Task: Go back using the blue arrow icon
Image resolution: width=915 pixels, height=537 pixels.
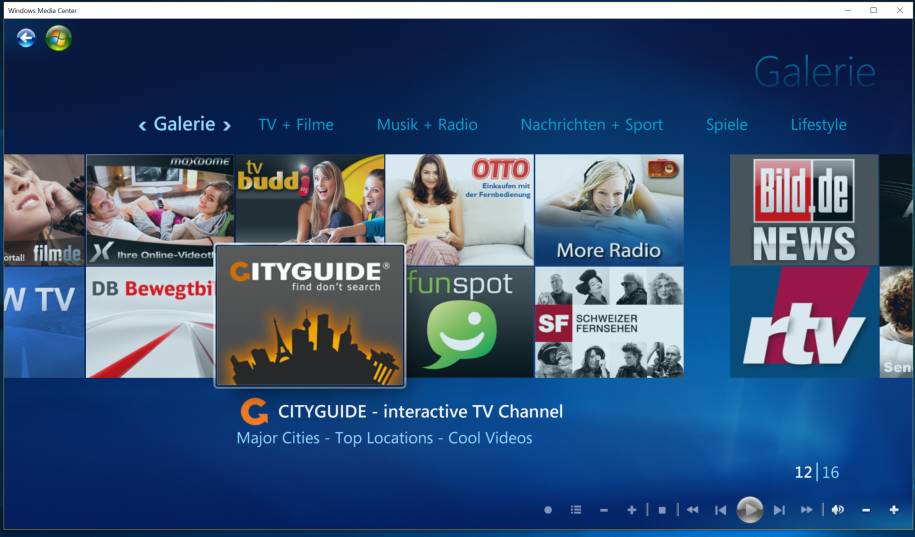Action: 26,39
